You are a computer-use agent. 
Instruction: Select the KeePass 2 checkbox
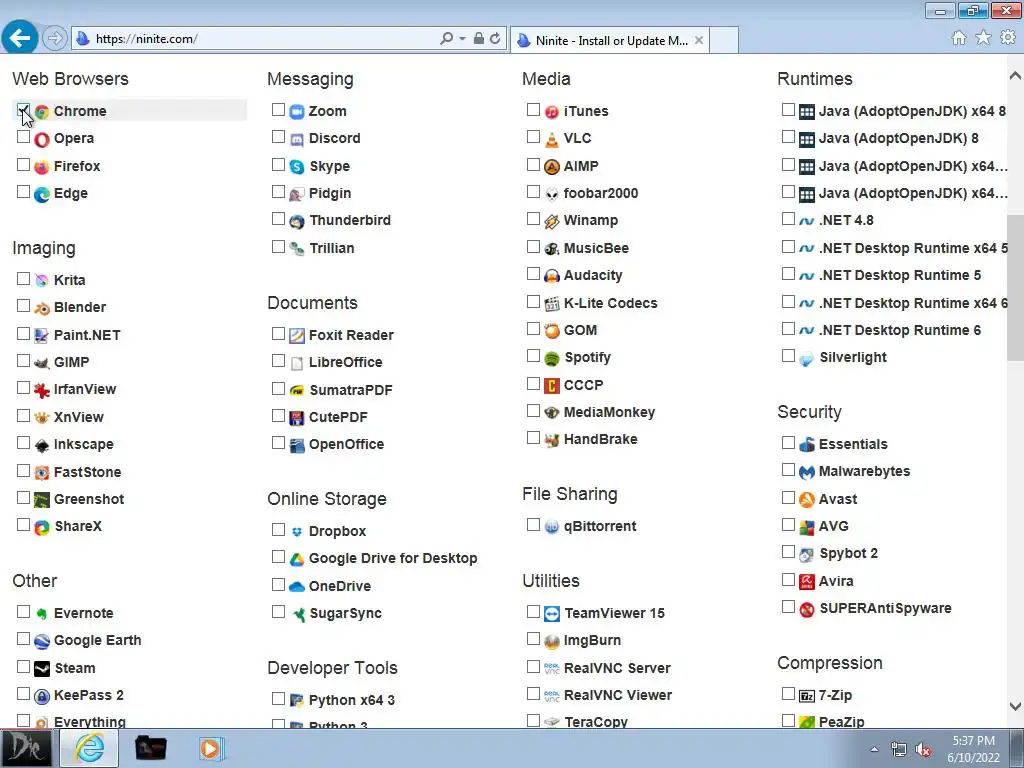click(x=23, y=694)
